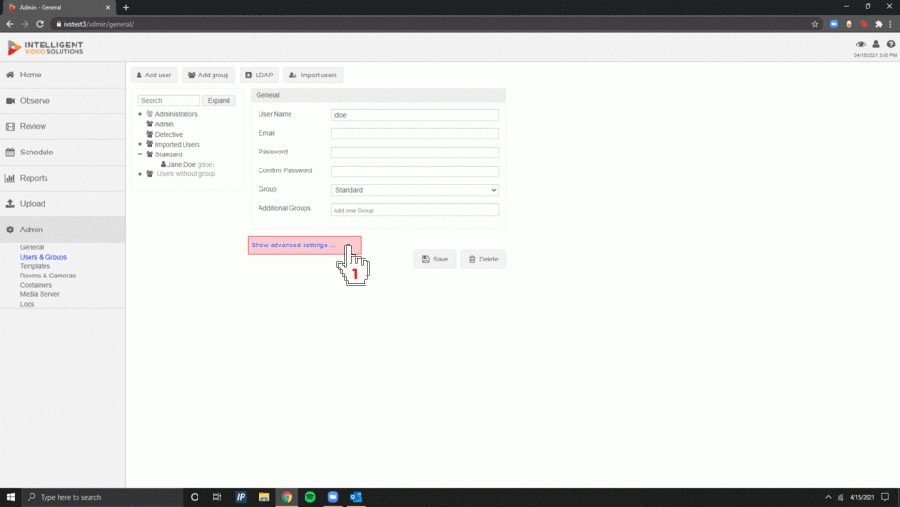
Task: Open Media Server admin submenu item
Action: pos(40,294)
